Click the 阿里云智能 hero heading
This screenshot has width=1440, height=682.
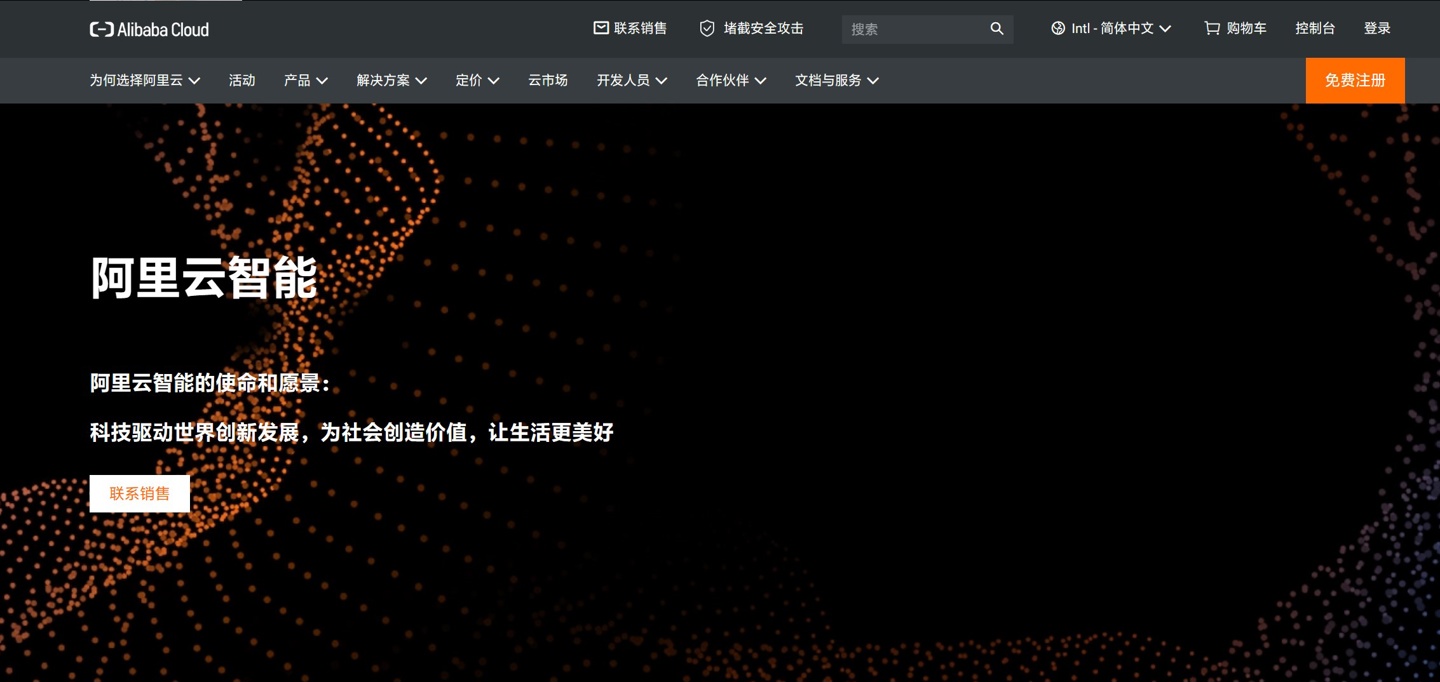coord(204,277)
